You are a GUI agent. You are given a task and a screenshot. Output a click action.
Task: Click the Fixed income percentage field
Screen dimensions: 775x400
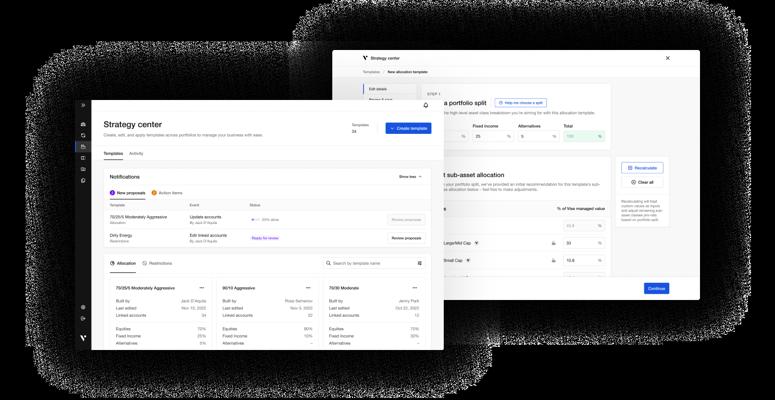pyautogui.click(x=490, y=136)
